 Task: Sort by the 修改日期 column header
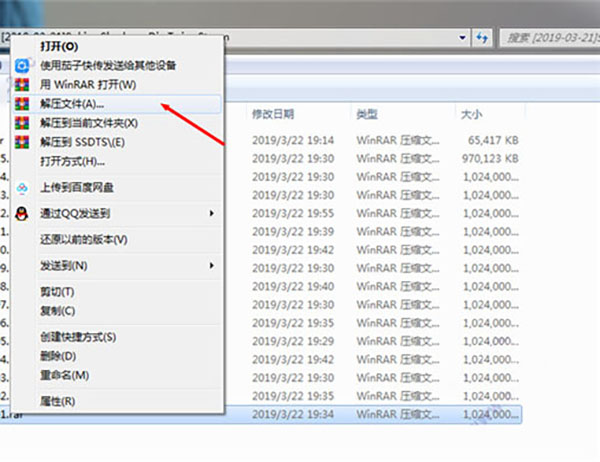click(273, 114)
